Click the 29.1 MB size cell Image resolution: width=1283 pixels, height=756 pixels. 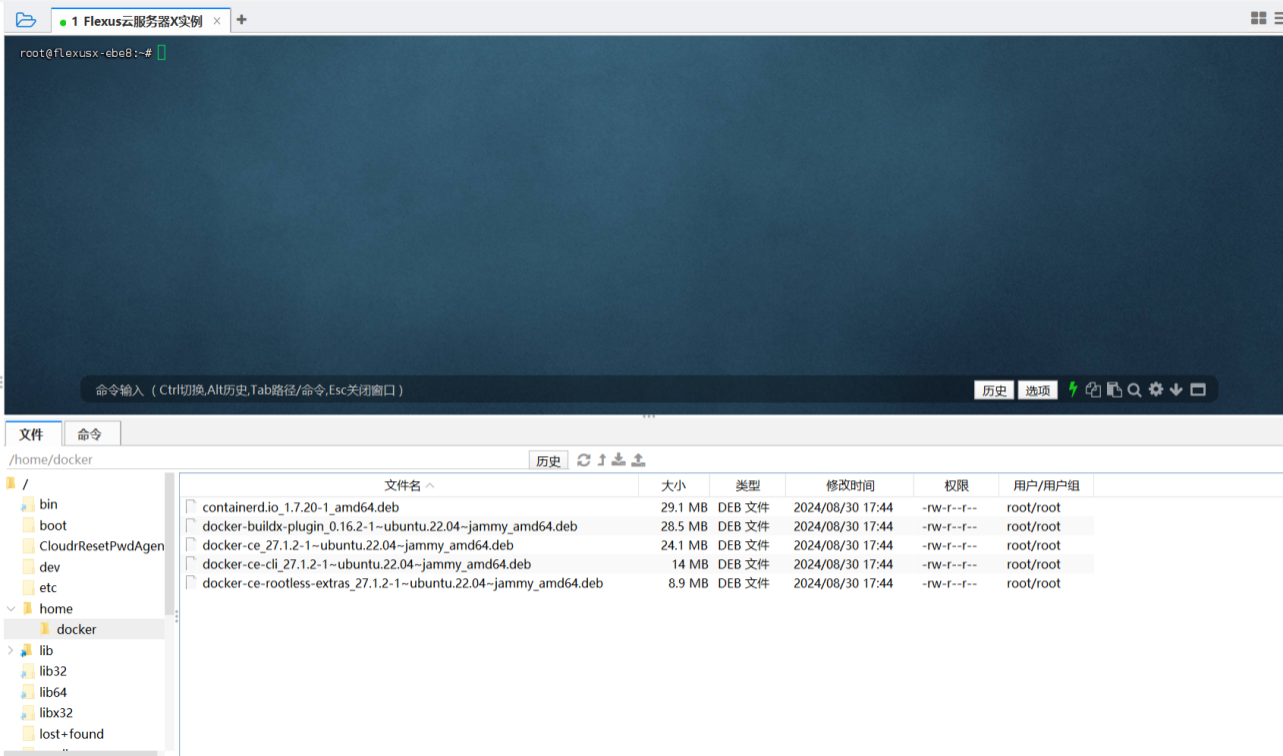[x=684, y=507]
